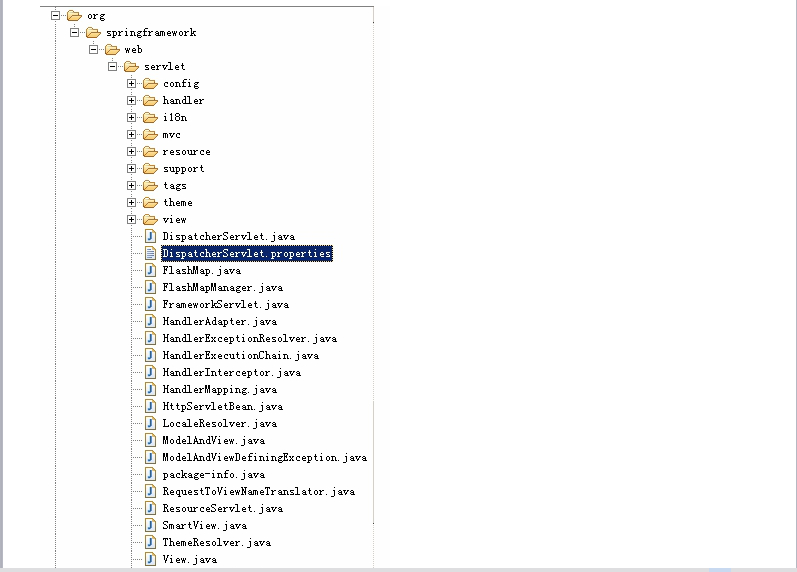Click the mvc folder icon
The width and height of the screenshot is (797, 572).
(150, 135)
